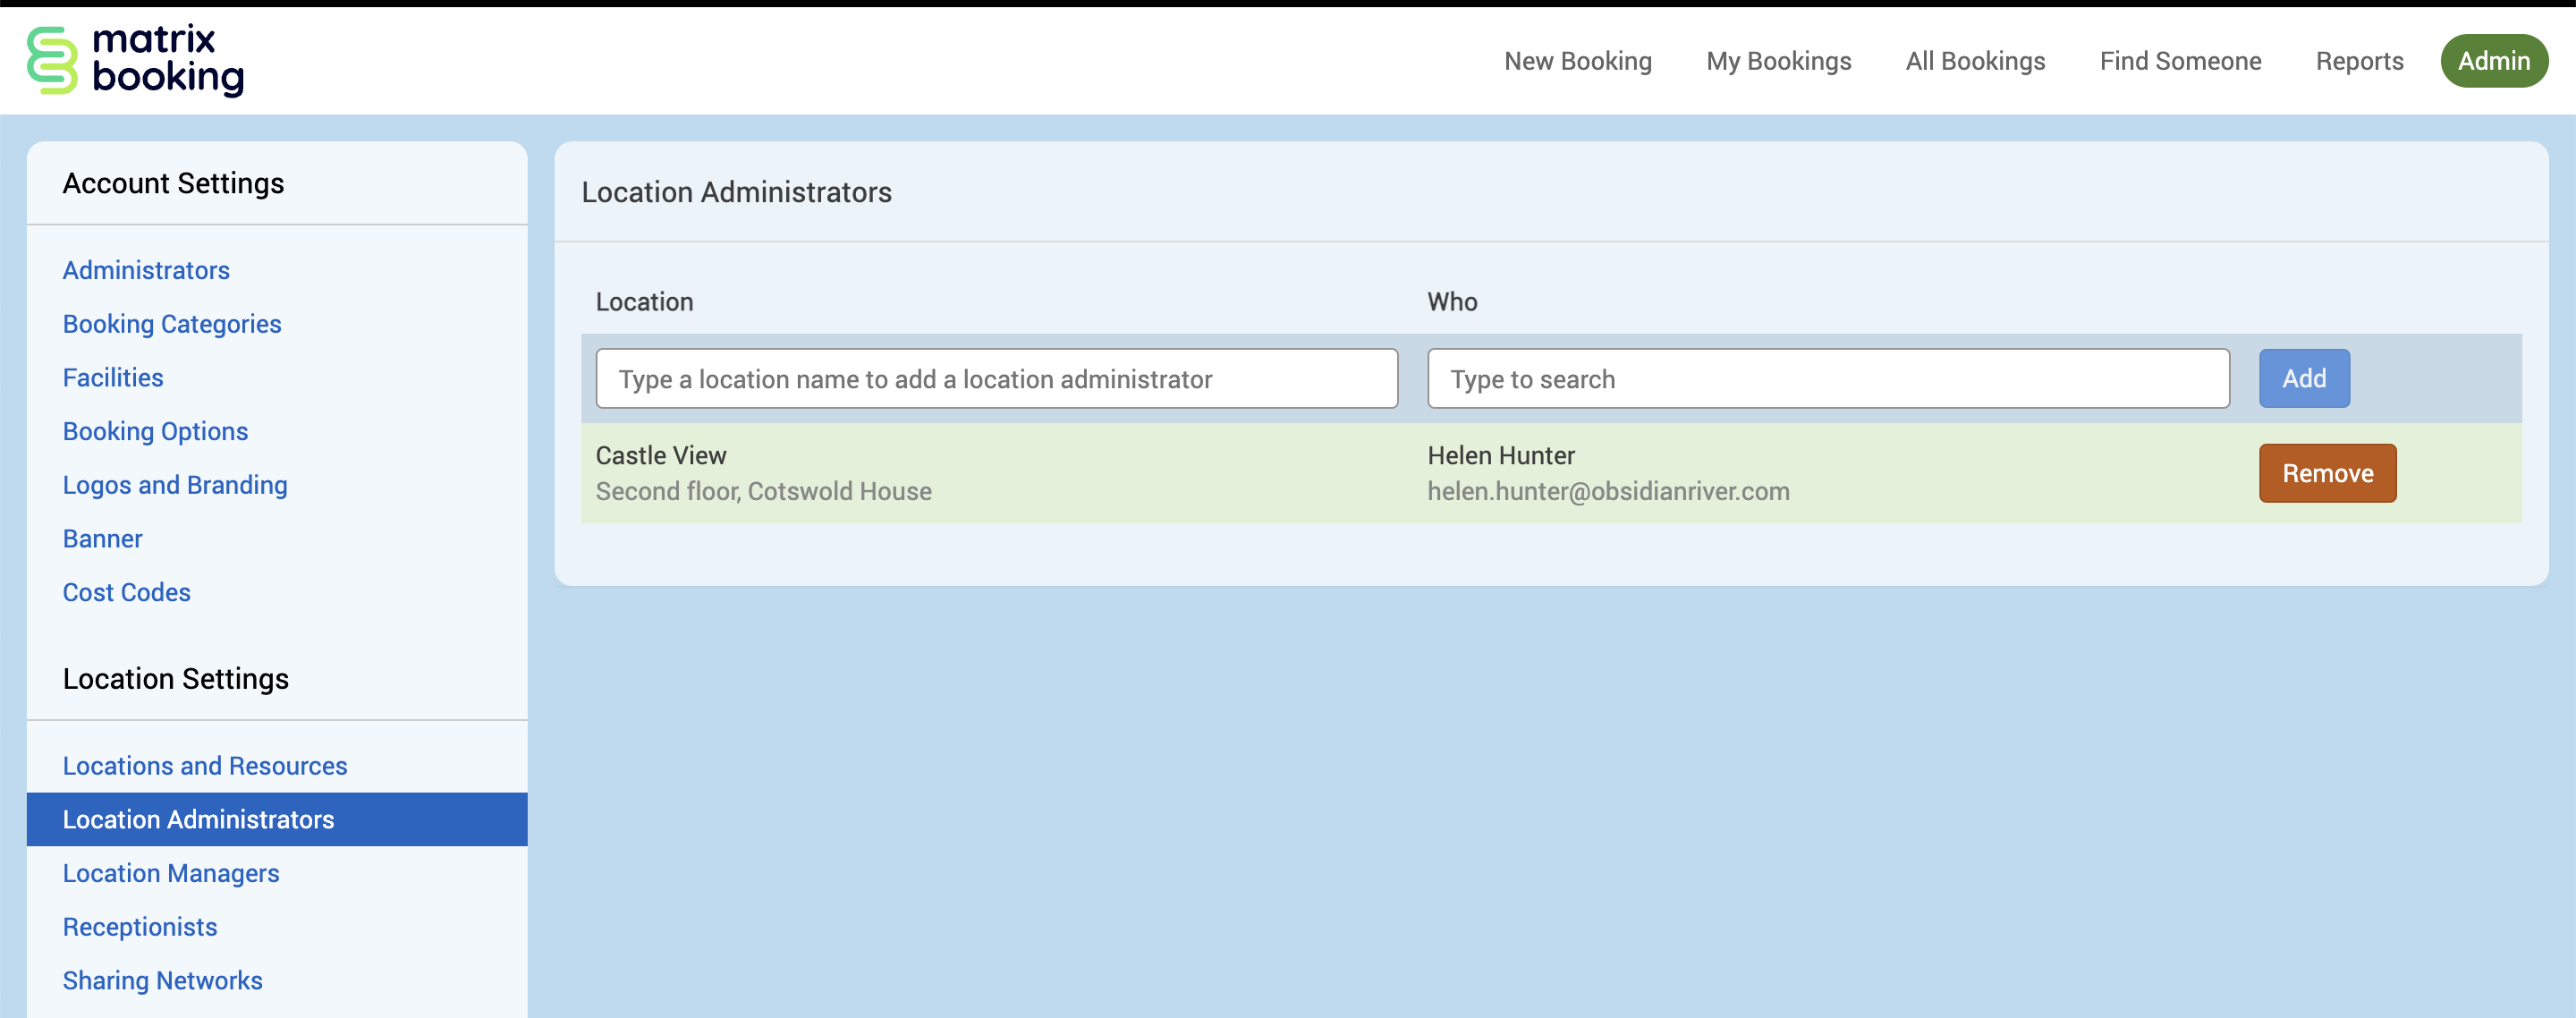2576x1018 pixels.
Task: Go to Facilities settings
Action: tap(113, 378)
